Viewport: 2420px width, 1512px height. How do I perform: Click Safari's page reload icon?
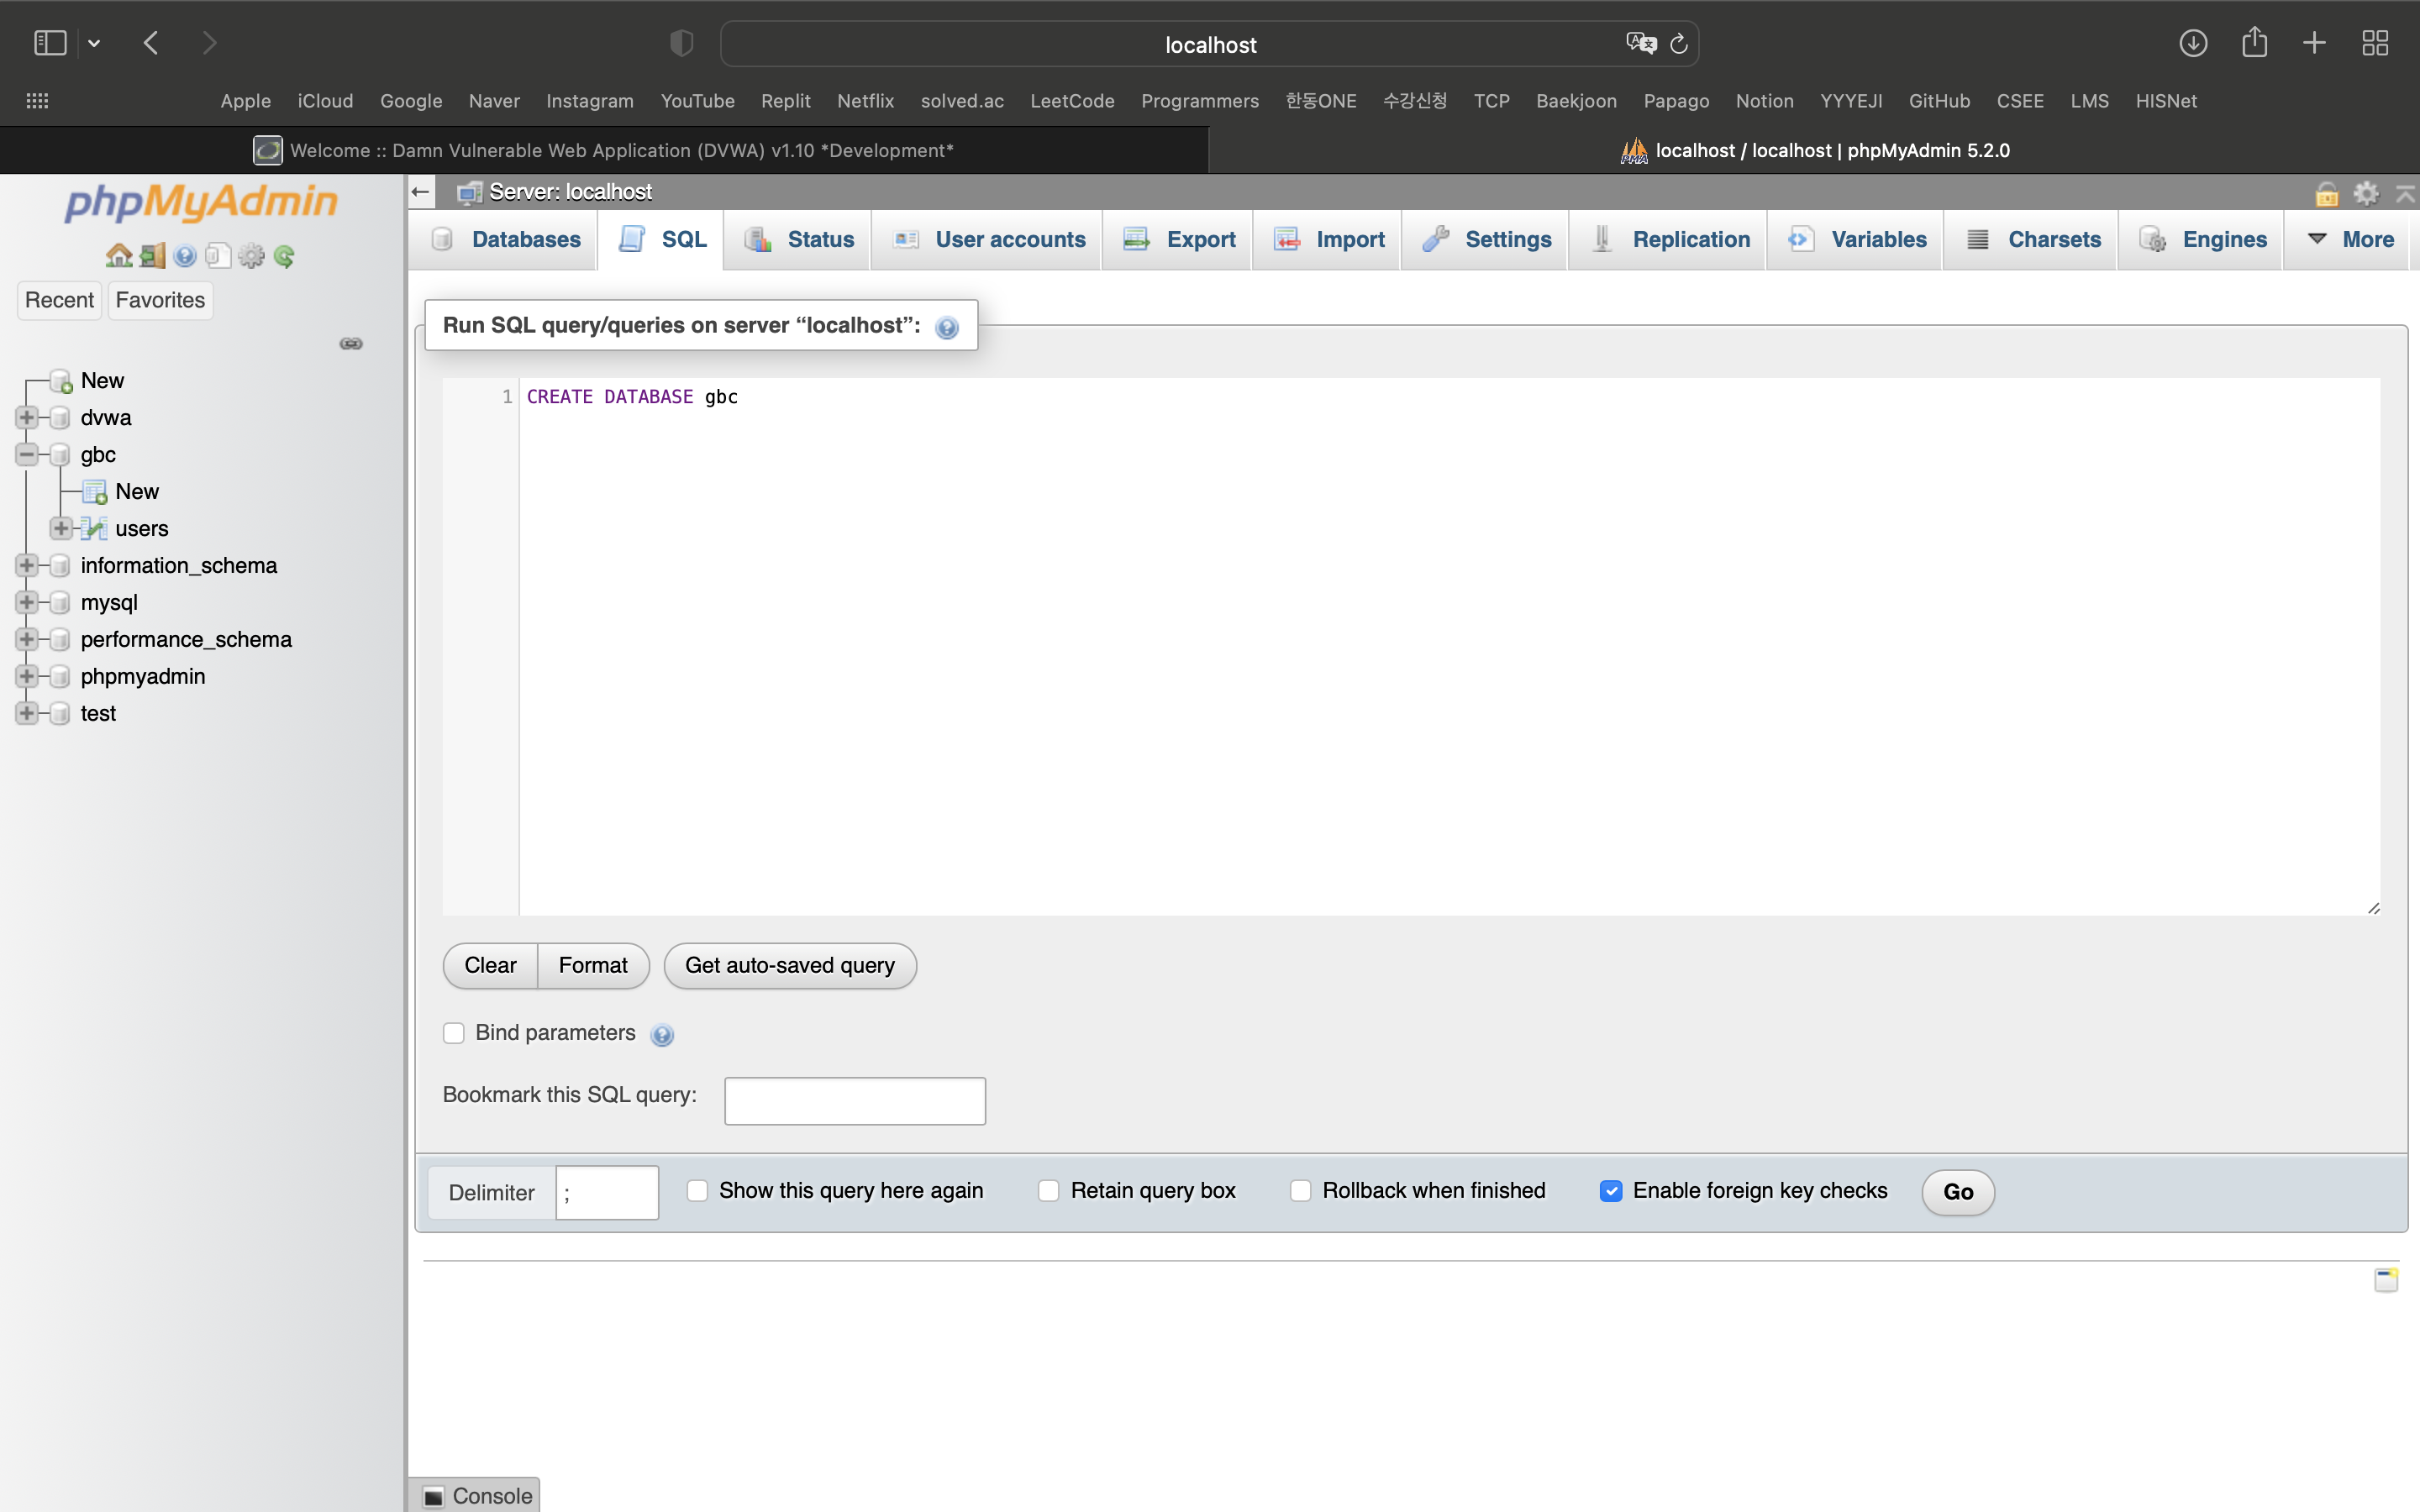[x=1679, y=44]
